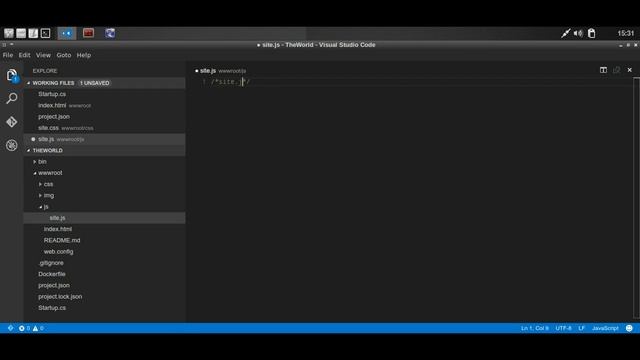Screen dimensions: 640x360
Task: Close the site.js editor with the X icon
Action: [x=629, y=70]
